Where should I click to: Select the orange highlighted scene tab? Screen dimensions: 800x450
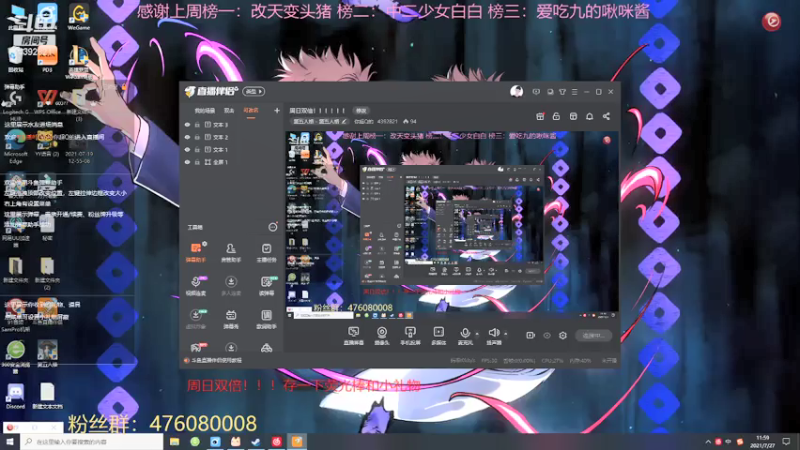coord(251,111)
